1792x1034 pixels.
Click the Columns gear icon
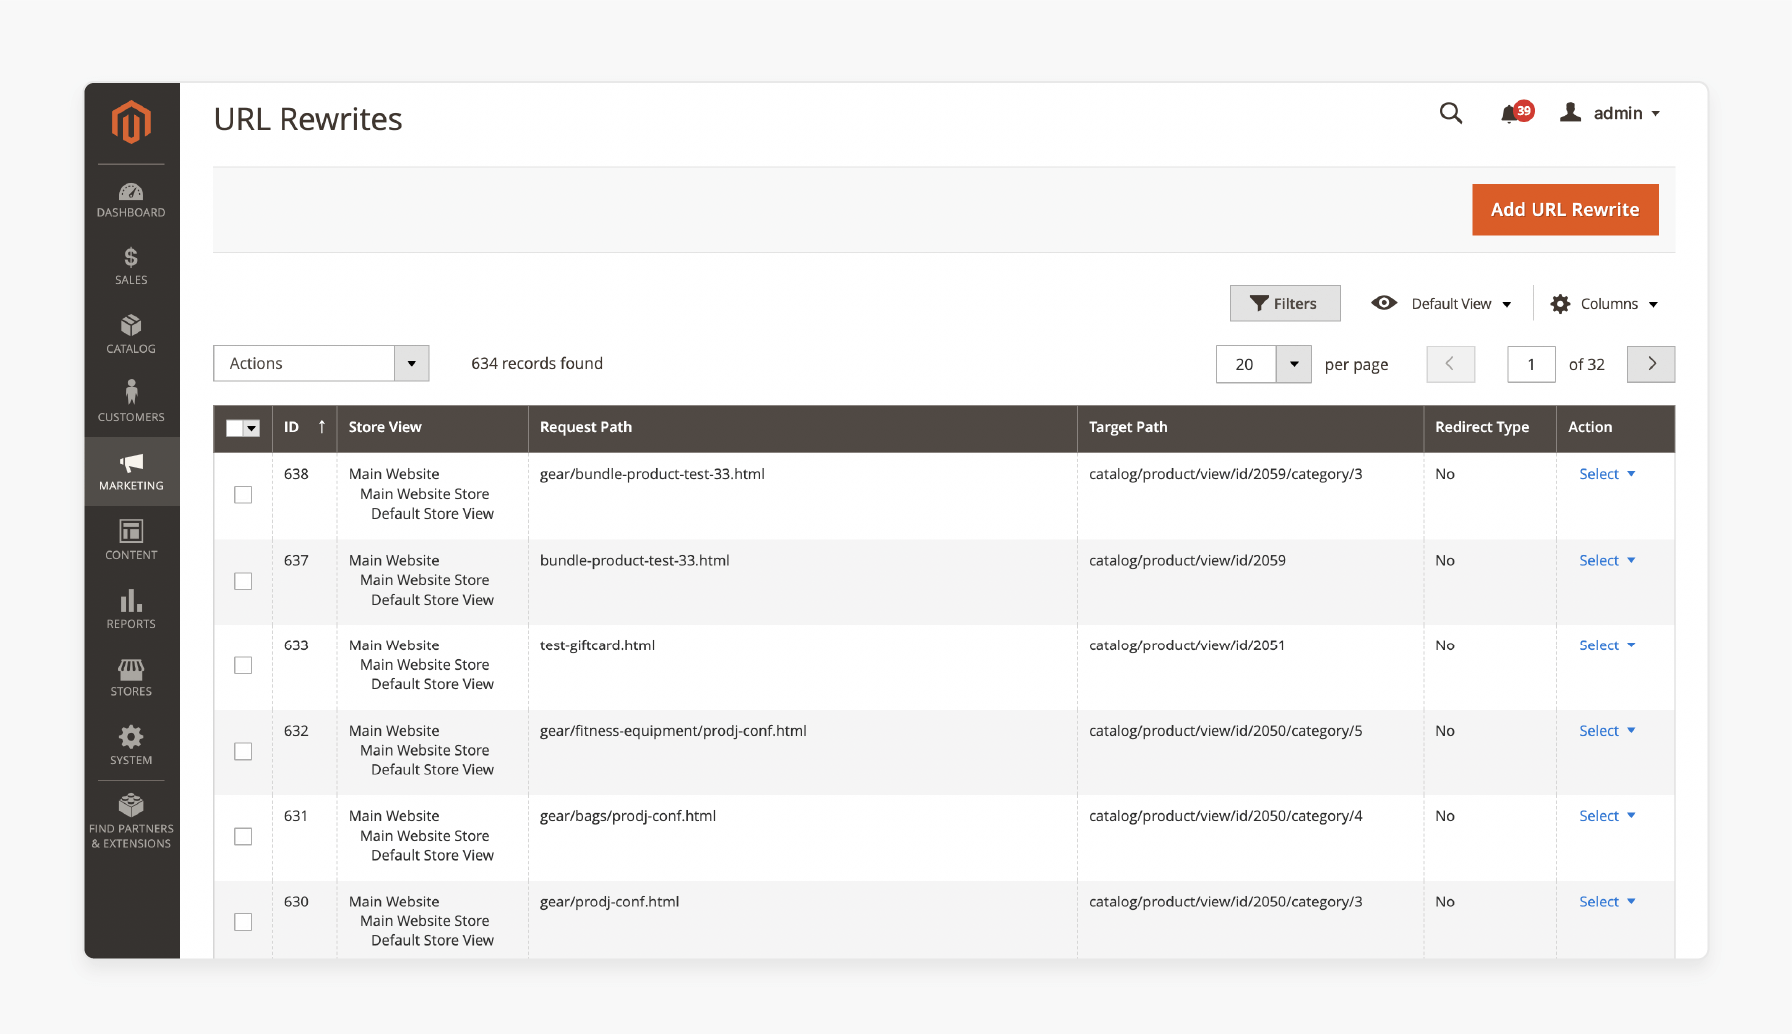1560,304
